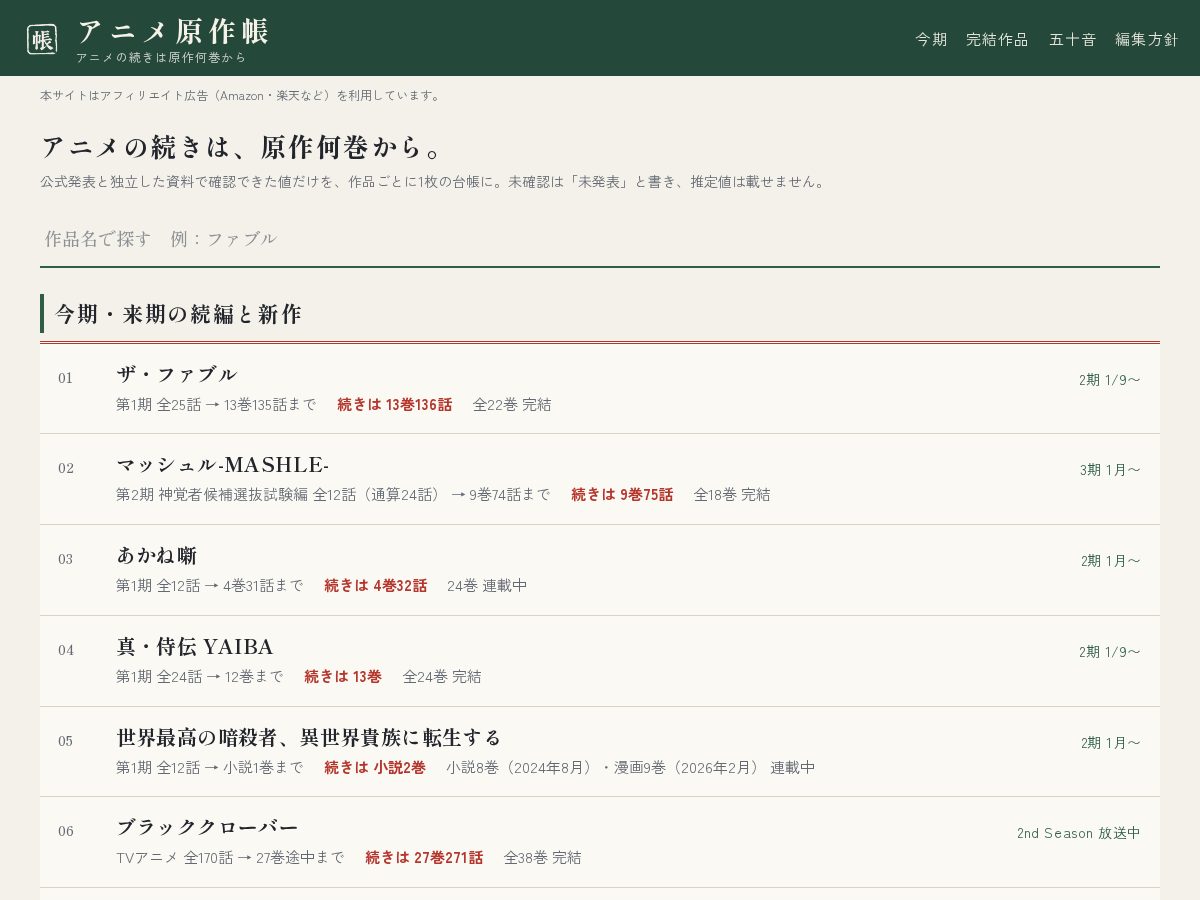Open the 今期 nav item
The width and height of the screenshot is (1200, 900).
point(931,39)
